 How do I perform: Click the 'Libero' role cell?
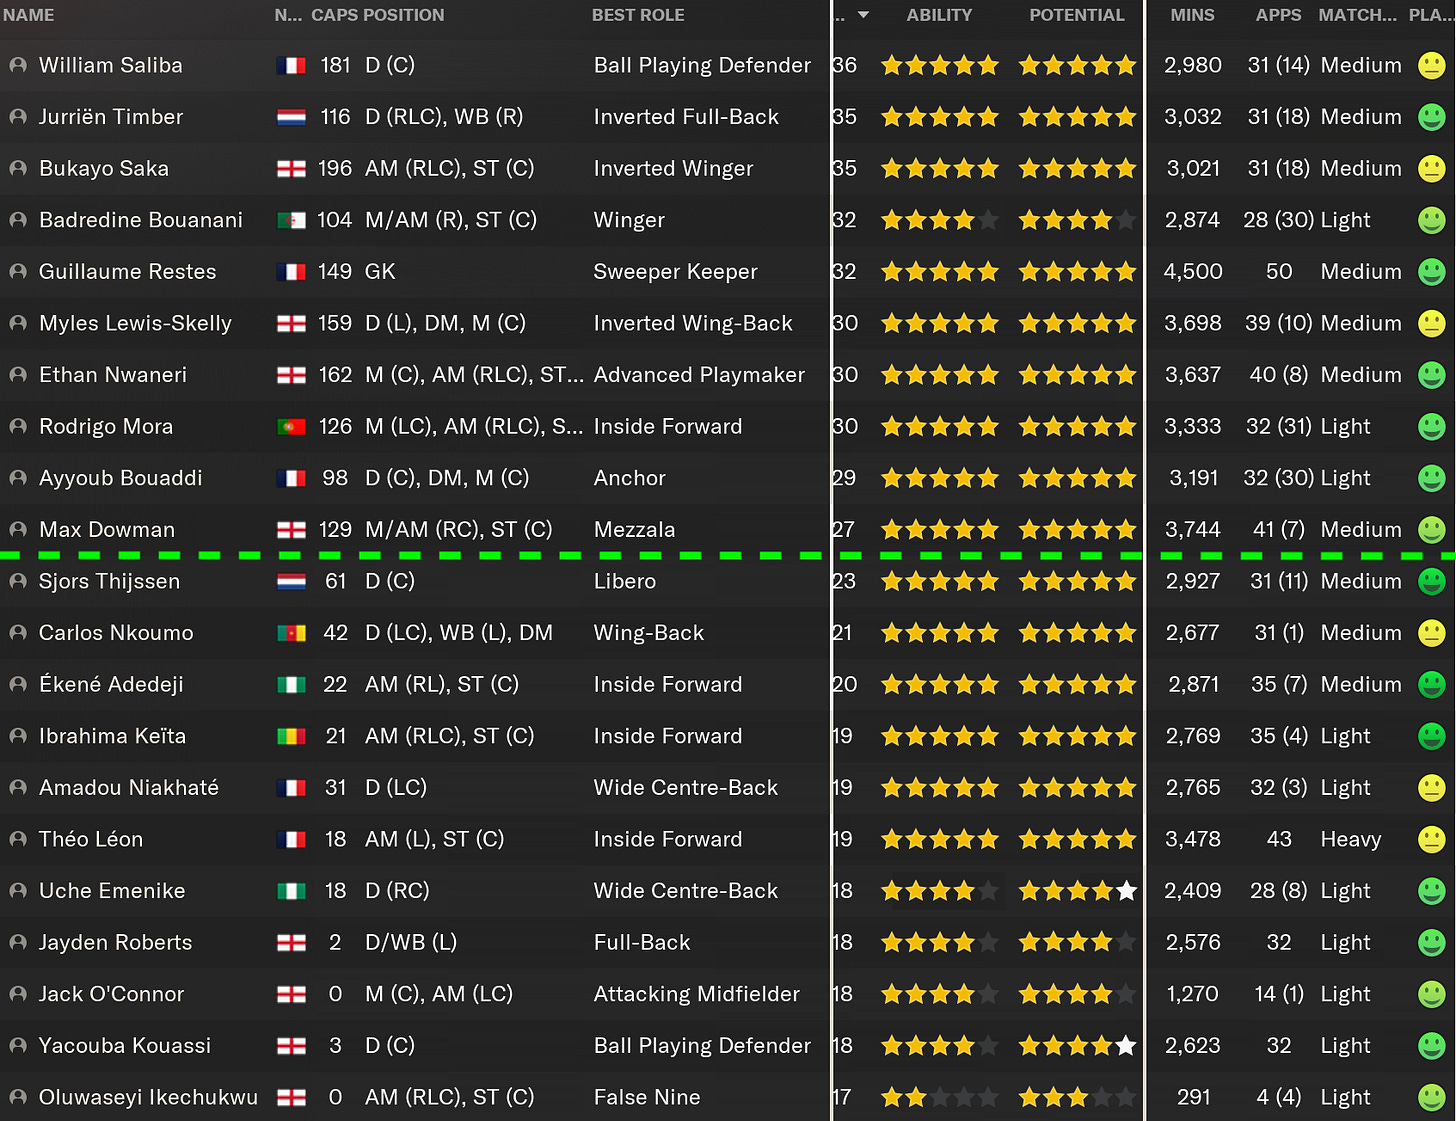(x=625, y=582)
